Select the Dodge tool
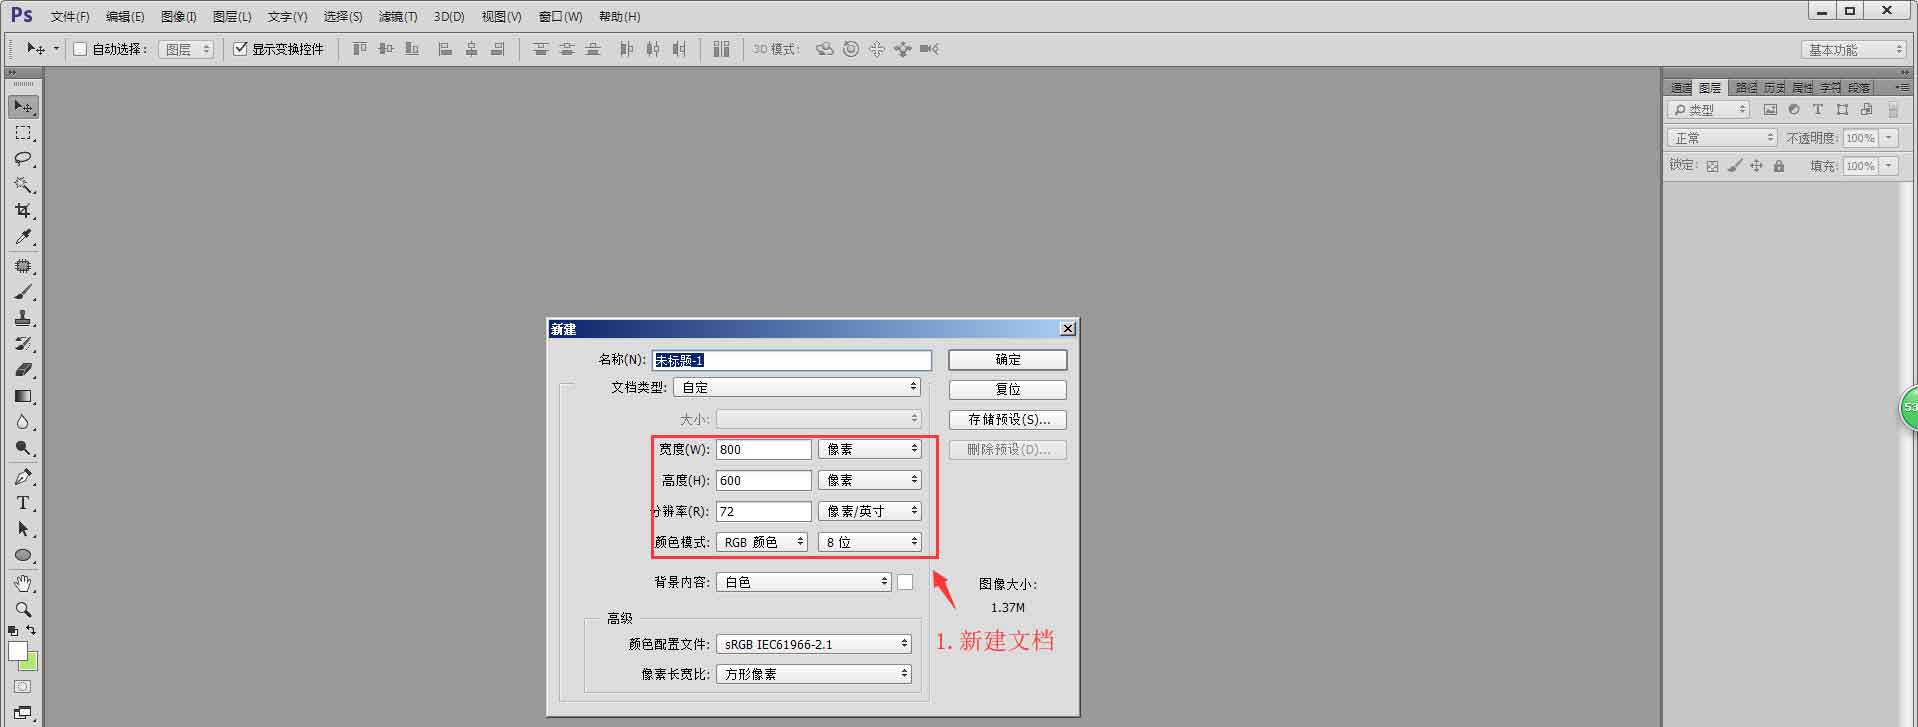1918x727 pixels. click(x=23, y=448)
